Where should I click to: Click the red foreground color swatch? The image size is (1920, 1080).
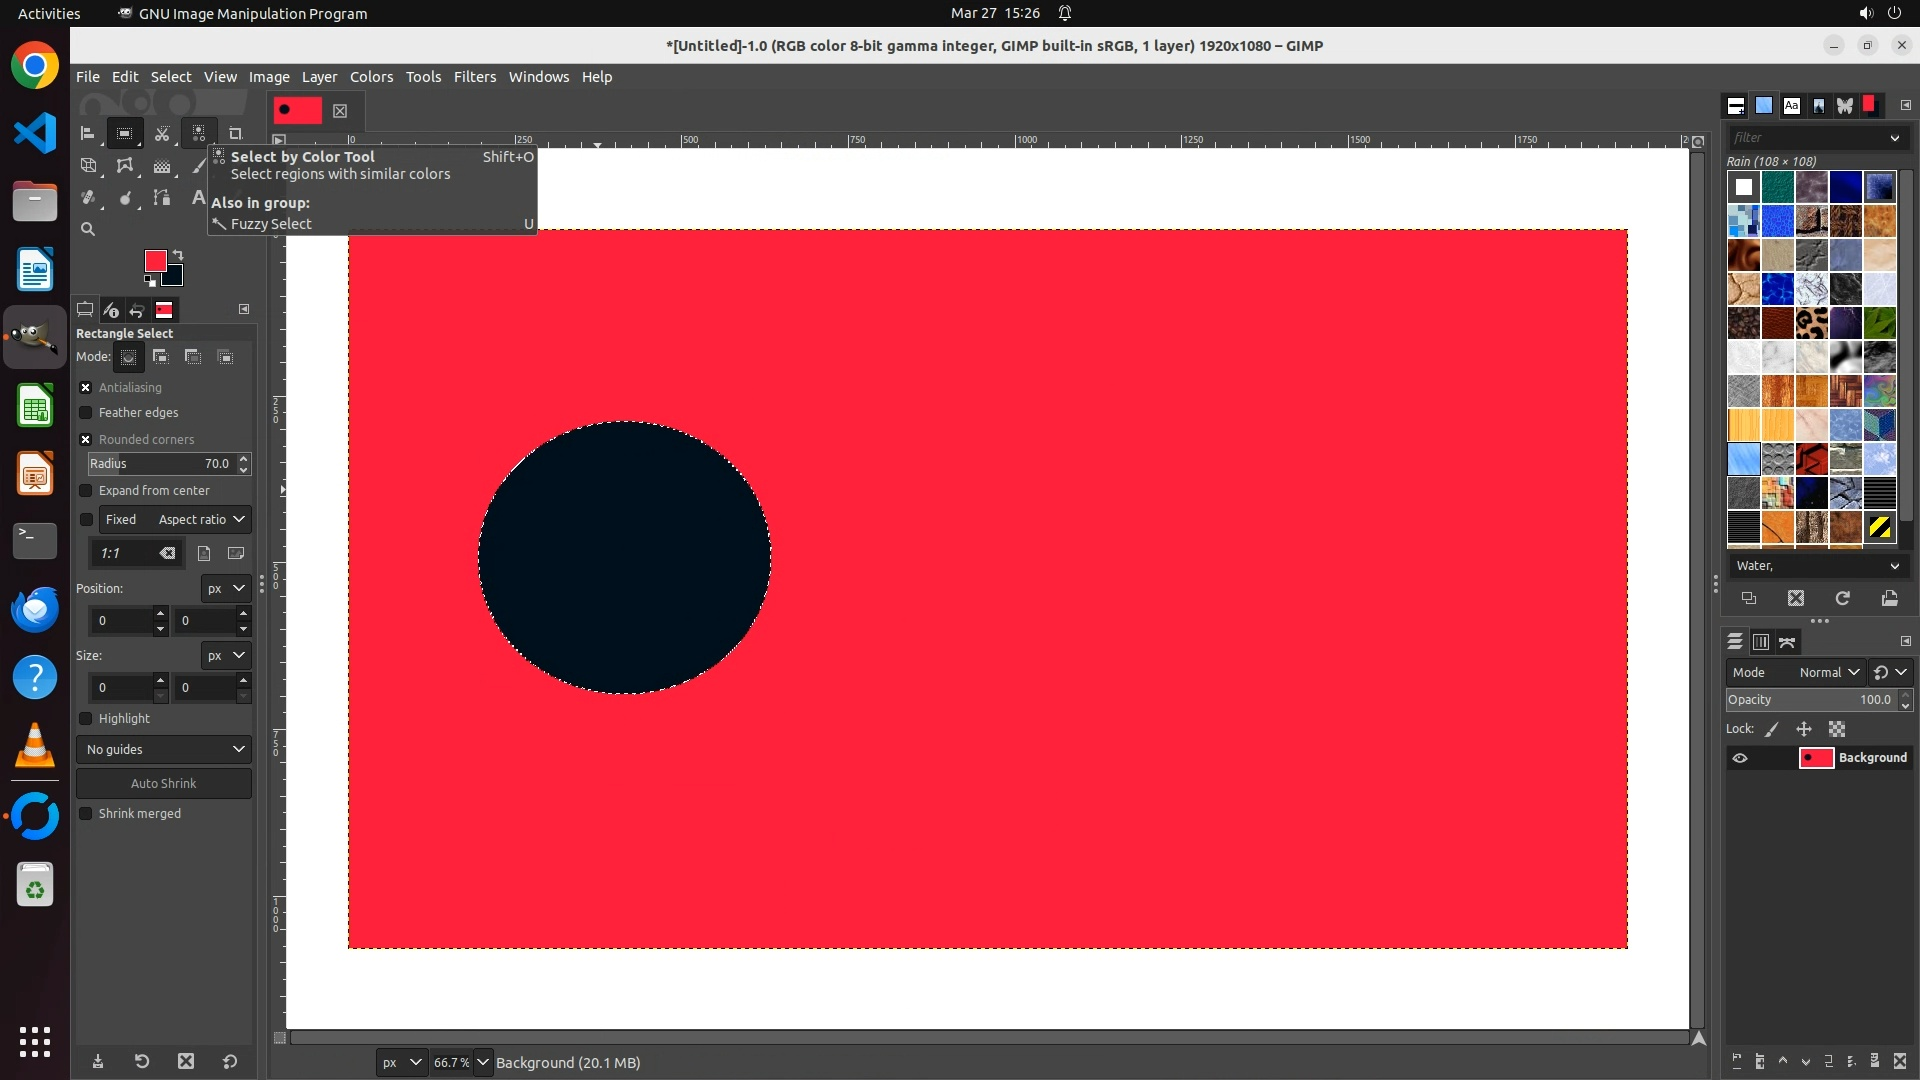point(155,261)
